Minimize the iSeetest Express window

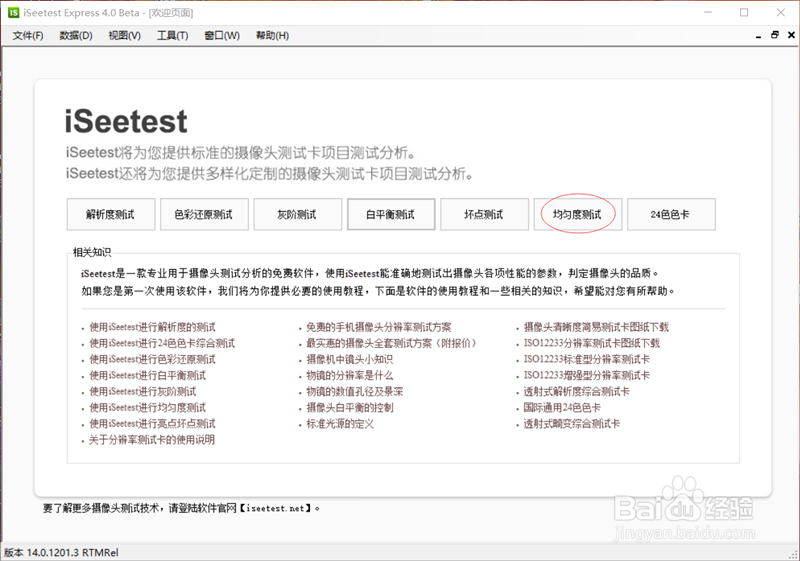pyautogui.click(x=708, y=13)
